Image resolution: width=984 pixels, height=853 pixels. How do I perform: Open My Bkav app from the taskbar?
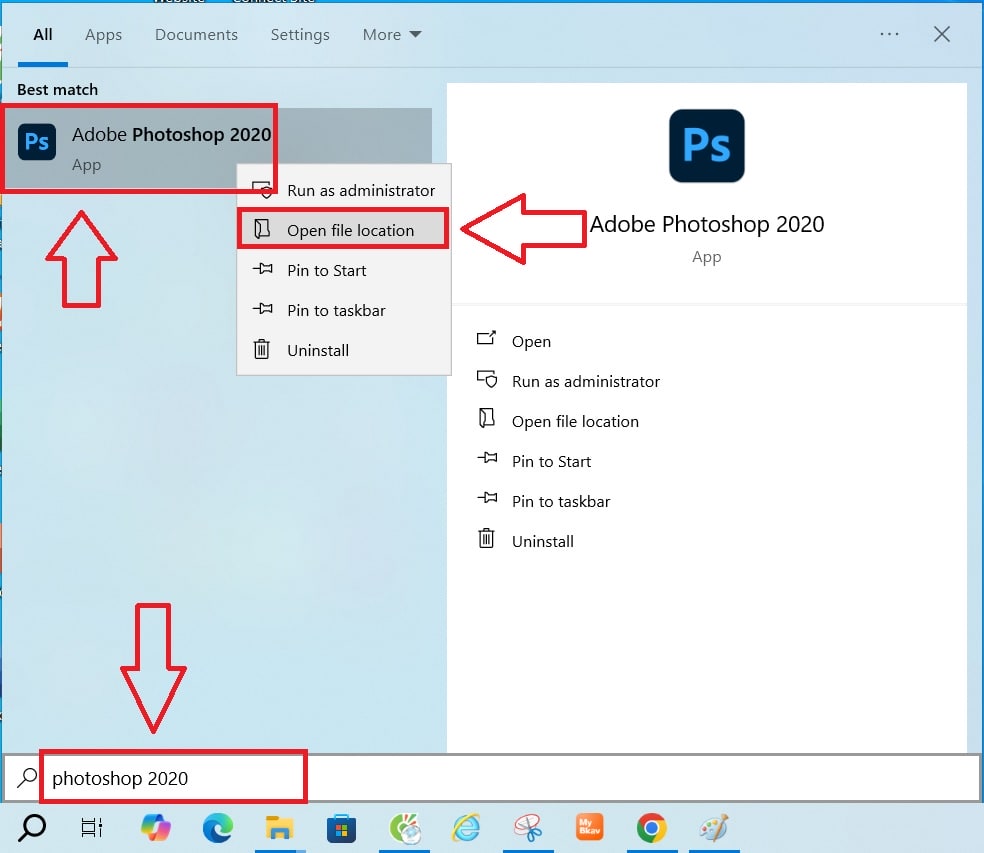click(x=589, y=827)
